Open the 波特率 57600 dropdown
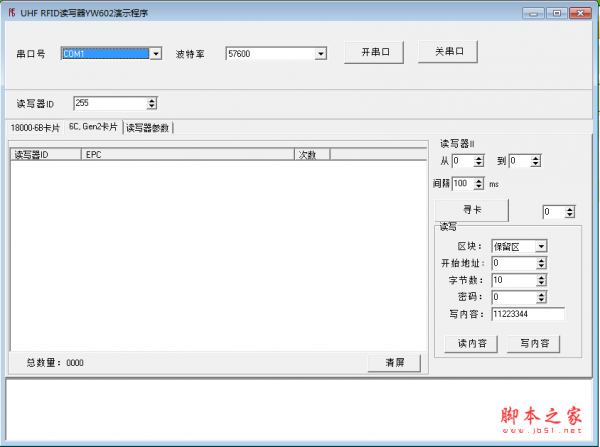 point(321,54)
